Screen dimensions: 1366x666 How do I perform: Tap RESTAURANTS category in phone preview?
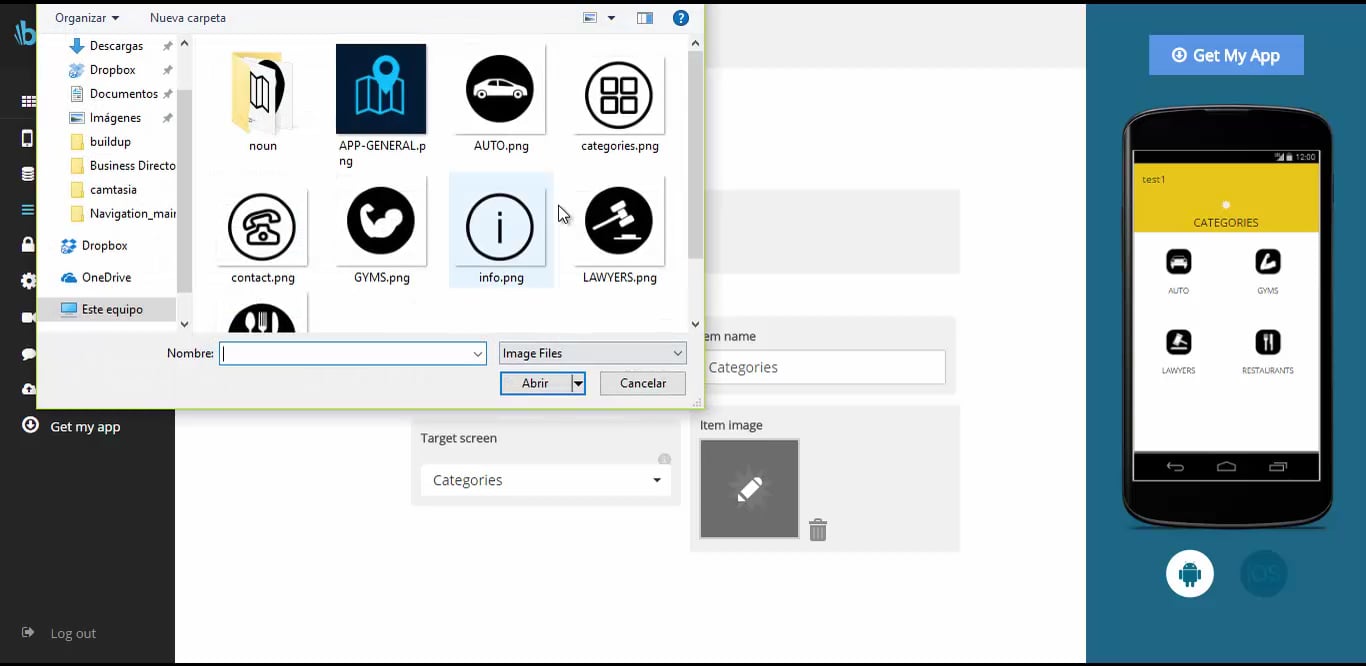[1268, 352]
